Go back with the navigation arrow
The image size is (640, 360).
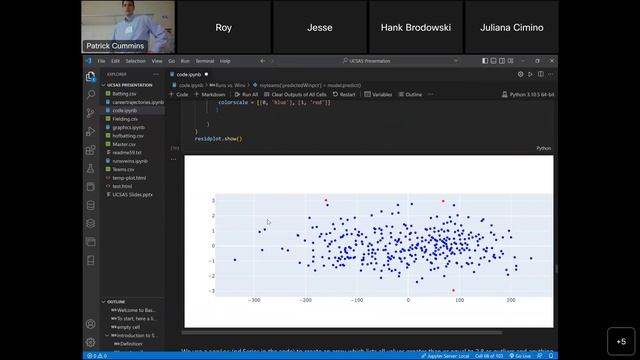pyautogui.click(x=262, y=61)
